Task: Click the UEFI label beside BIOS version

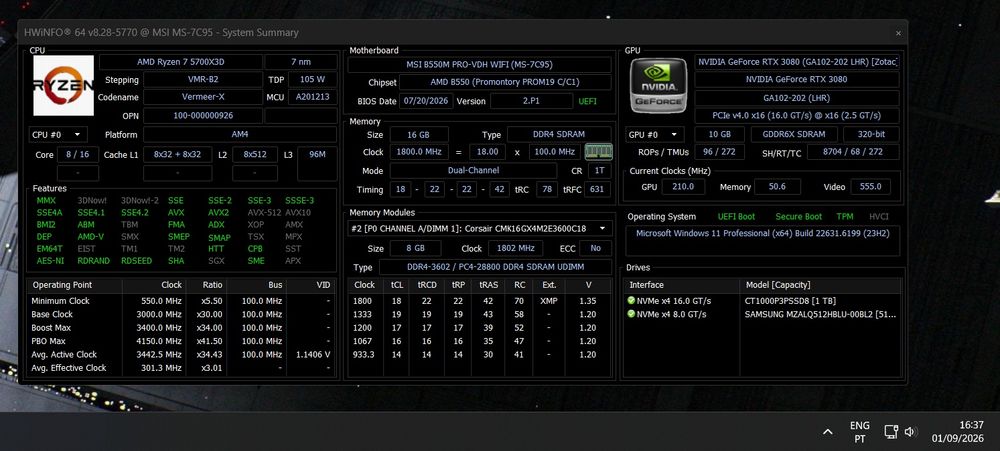Action: (x=588, y=101)
